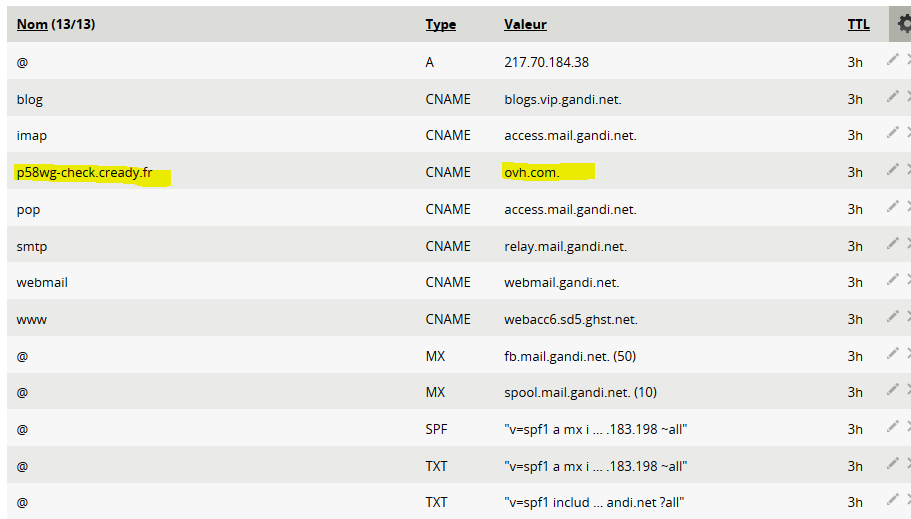Edit the SPF record row
911x519 pixels.
tap(893, 428)
